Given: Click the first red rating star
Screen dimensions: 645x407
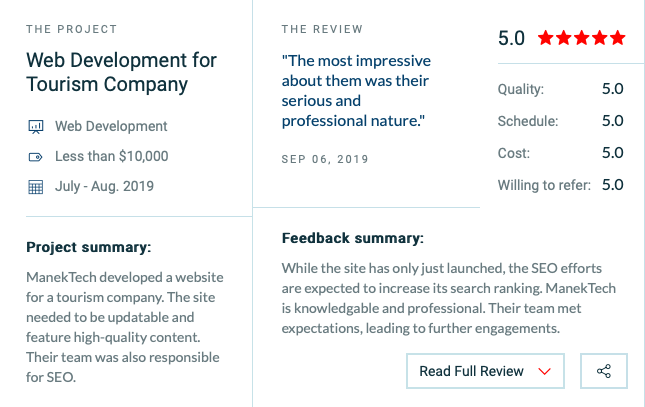Looking at the screenshot, I should [545, 38].
